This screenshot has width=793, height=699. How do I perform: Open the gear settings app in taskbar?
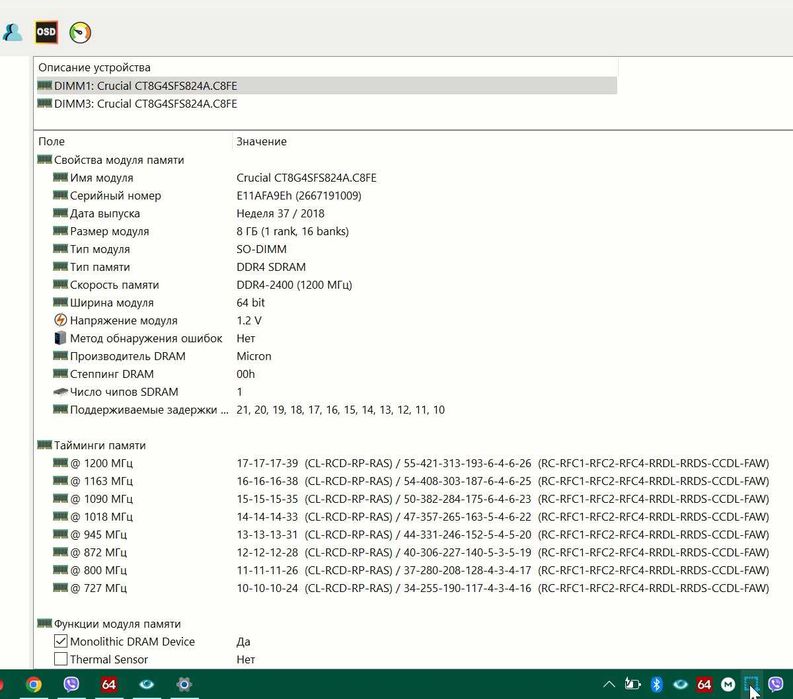click(x=184, y=684)
